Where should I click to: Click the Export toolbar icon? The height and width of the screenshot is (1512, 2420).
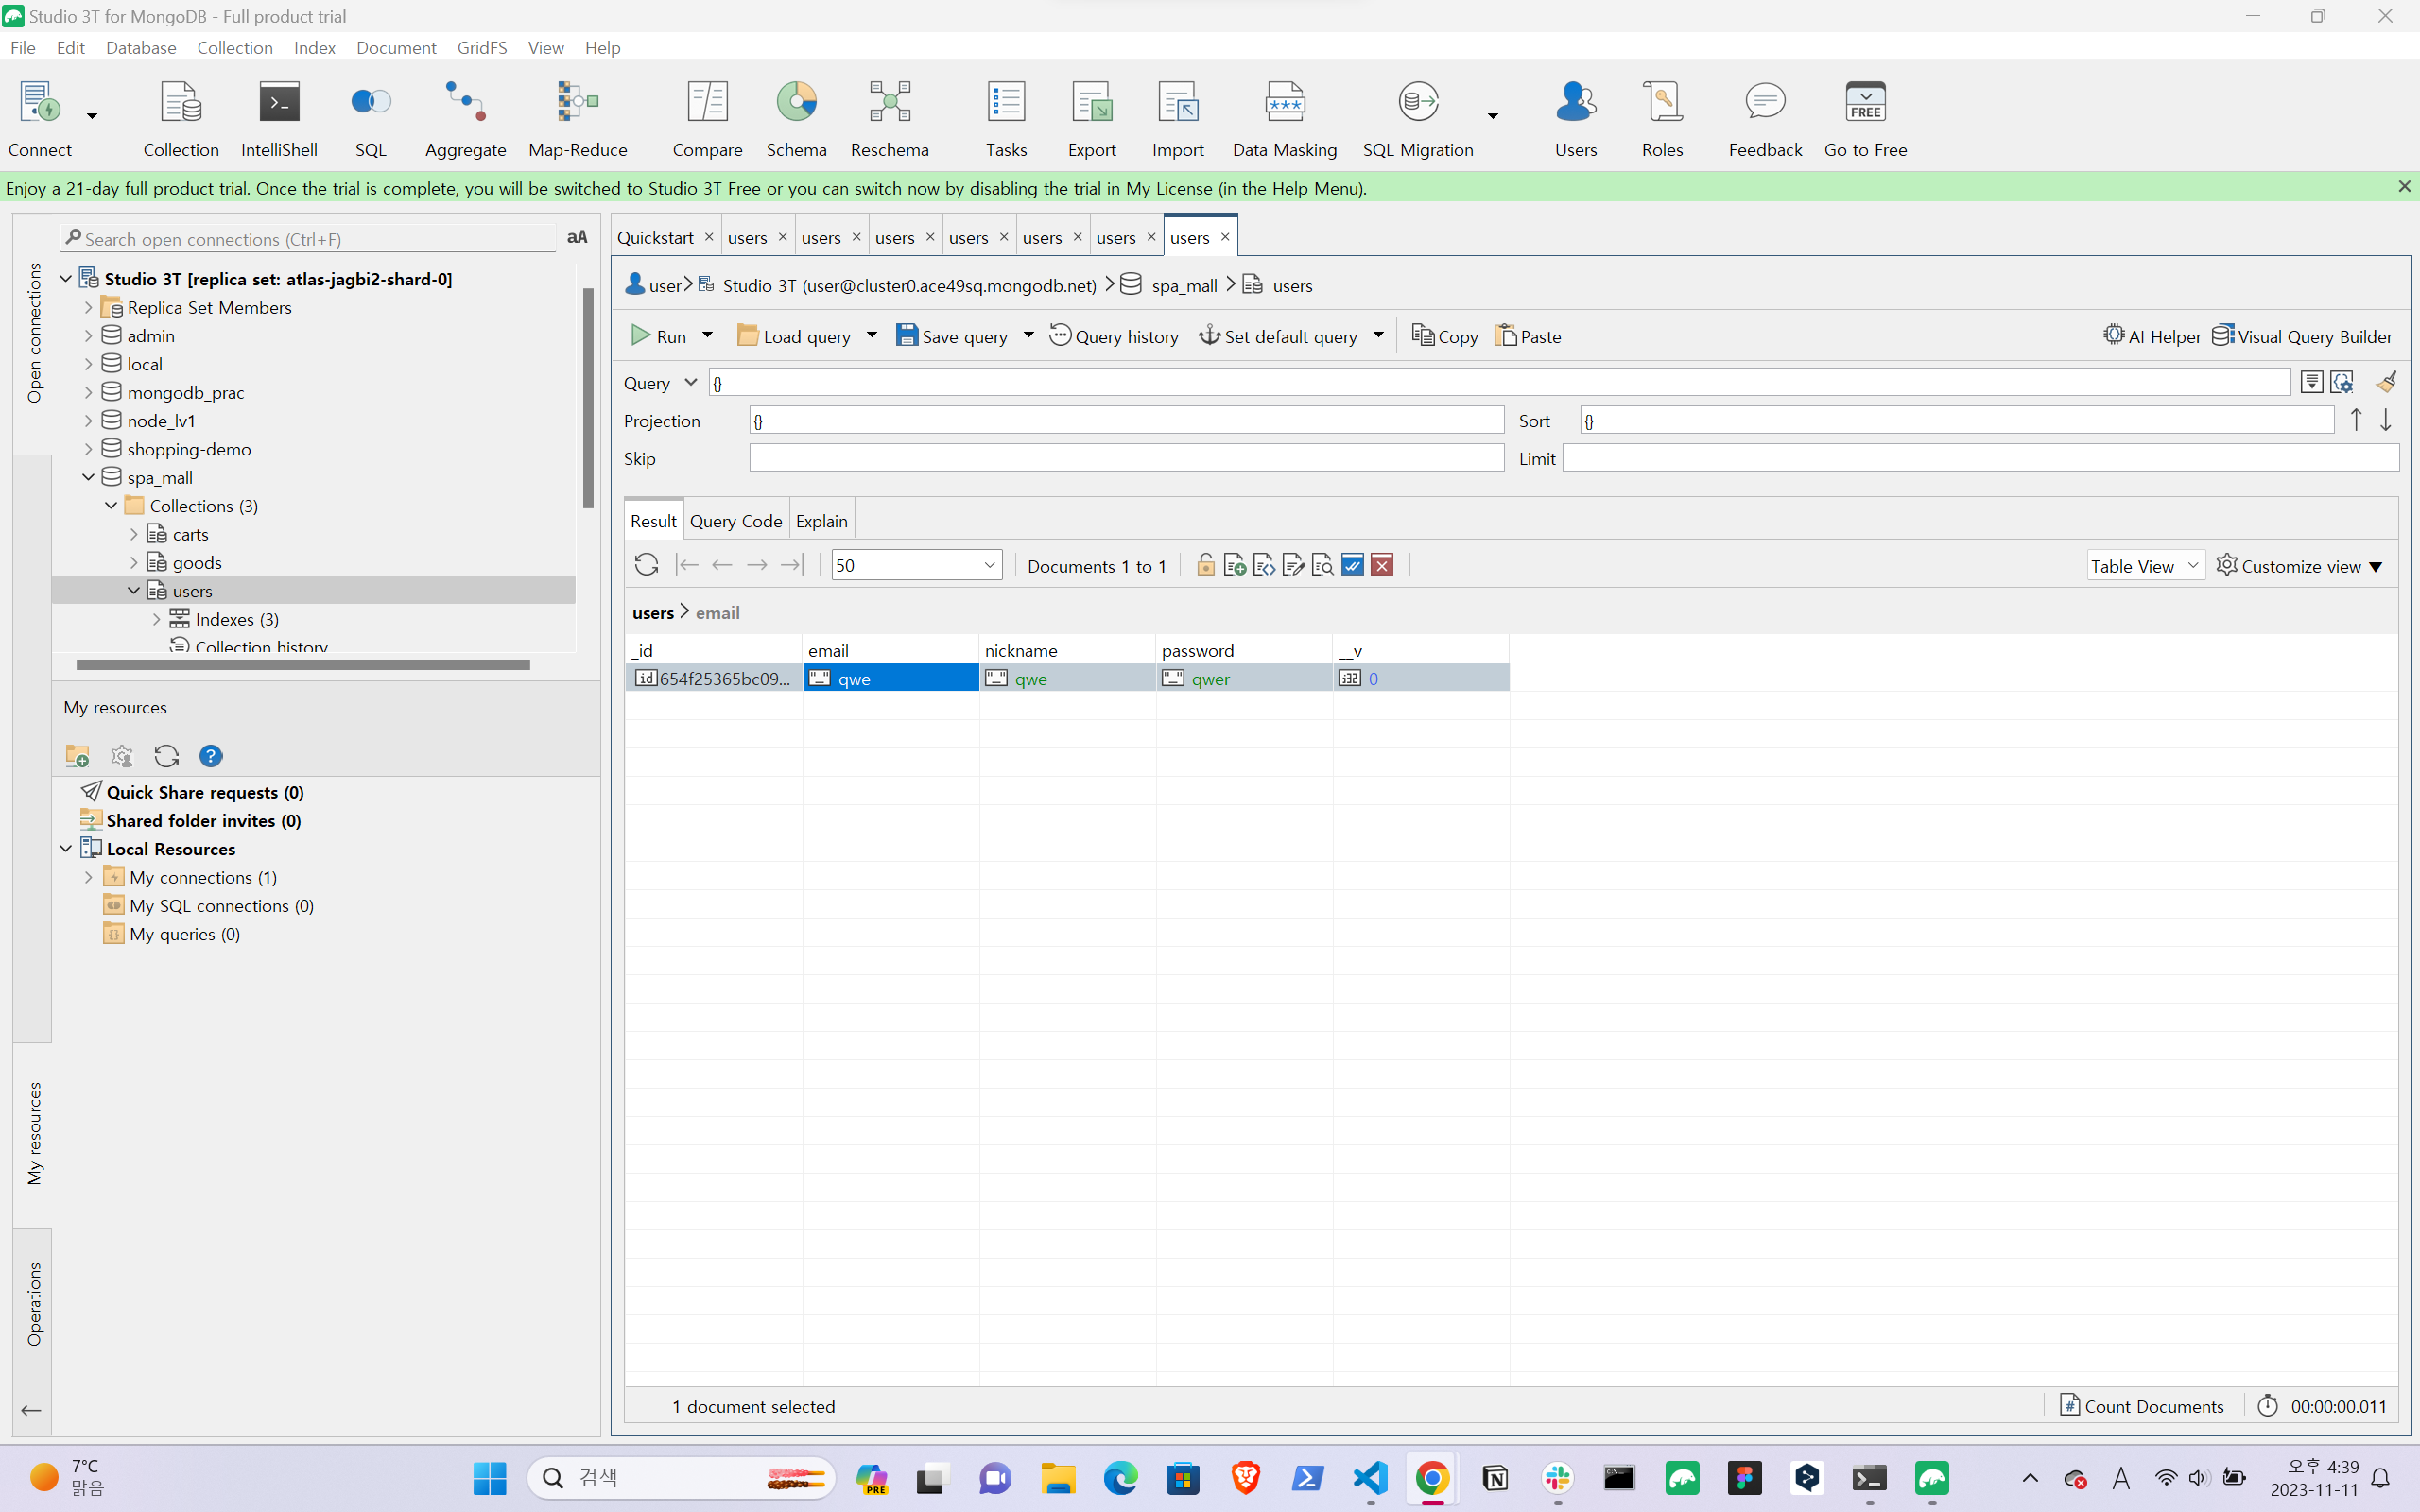[1091, 118]
